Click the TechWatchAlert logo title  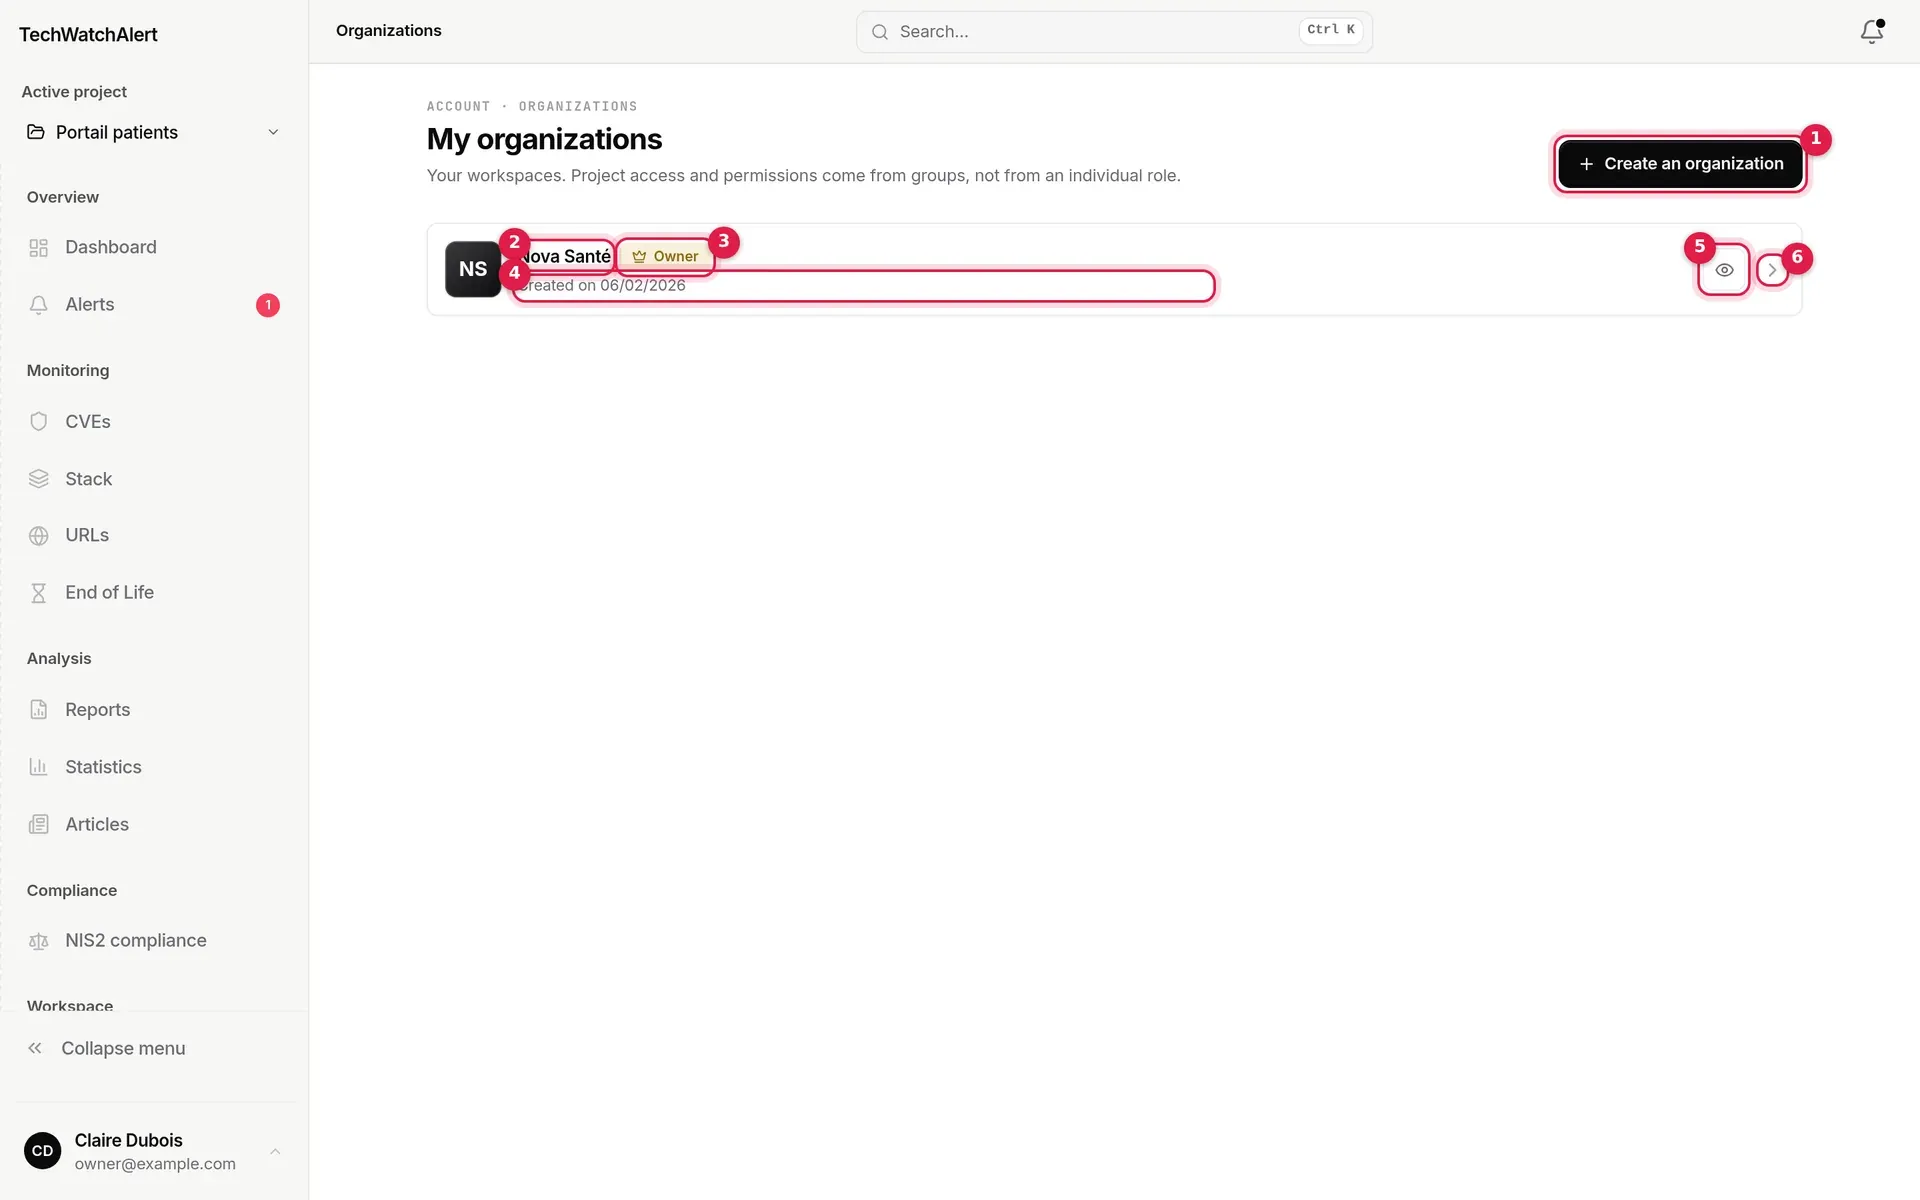tap(88, 34)
